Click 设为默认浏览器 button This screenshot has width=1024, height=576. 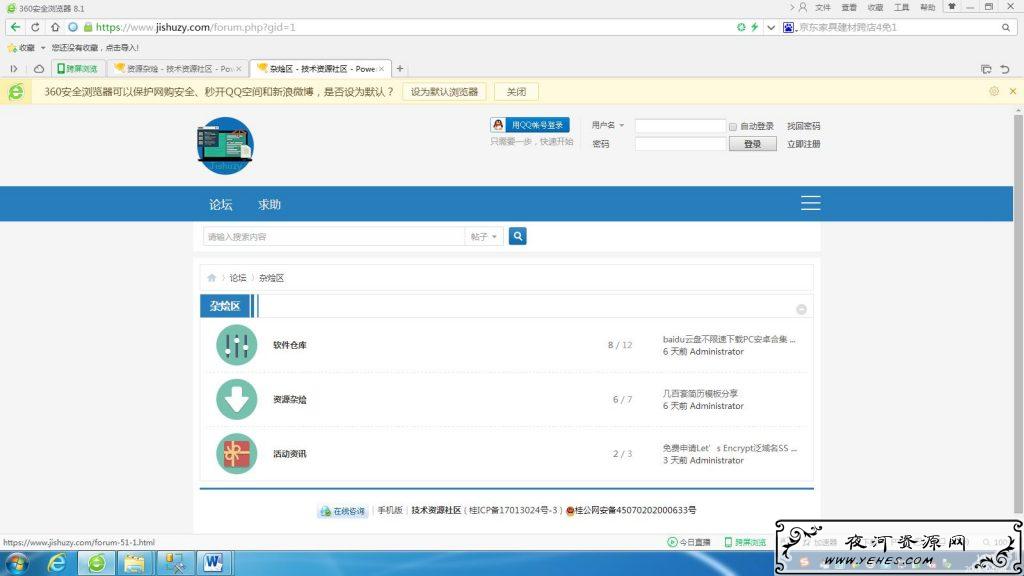pos(444,92)
